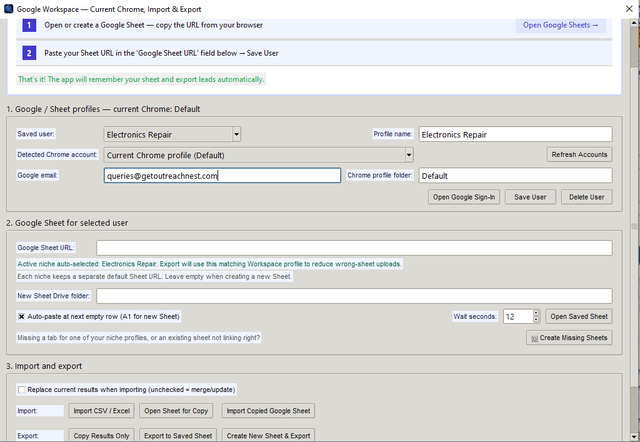640x442 pixels.
Task: Click the 'Saved user:' label
Action: [36, 134]
